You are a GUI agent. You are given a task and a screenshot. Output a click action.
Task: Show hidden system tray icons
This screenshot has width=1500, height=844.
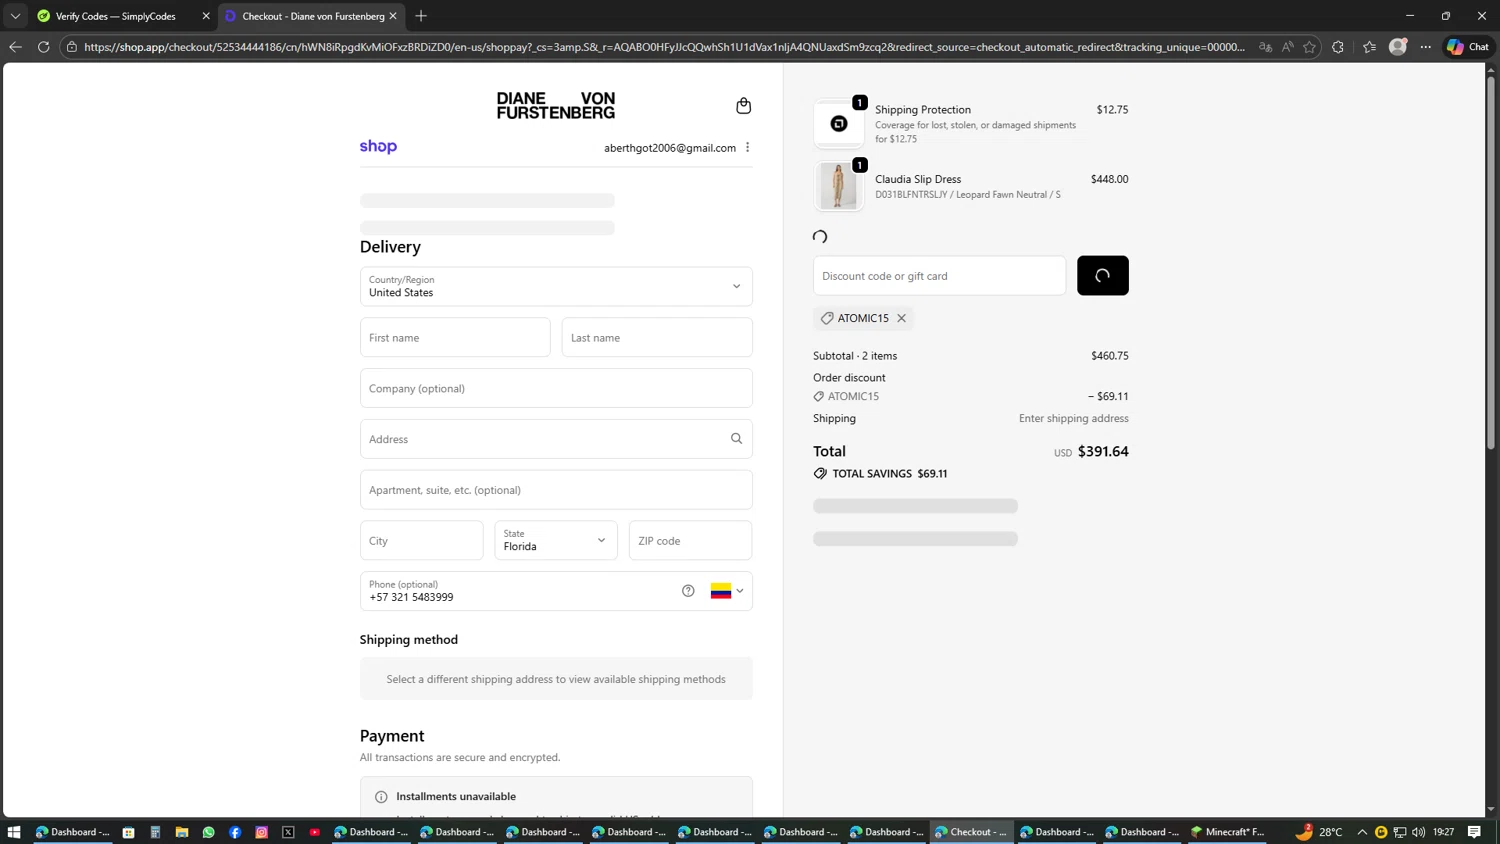pyautogui.click(x=1362, y=832)
